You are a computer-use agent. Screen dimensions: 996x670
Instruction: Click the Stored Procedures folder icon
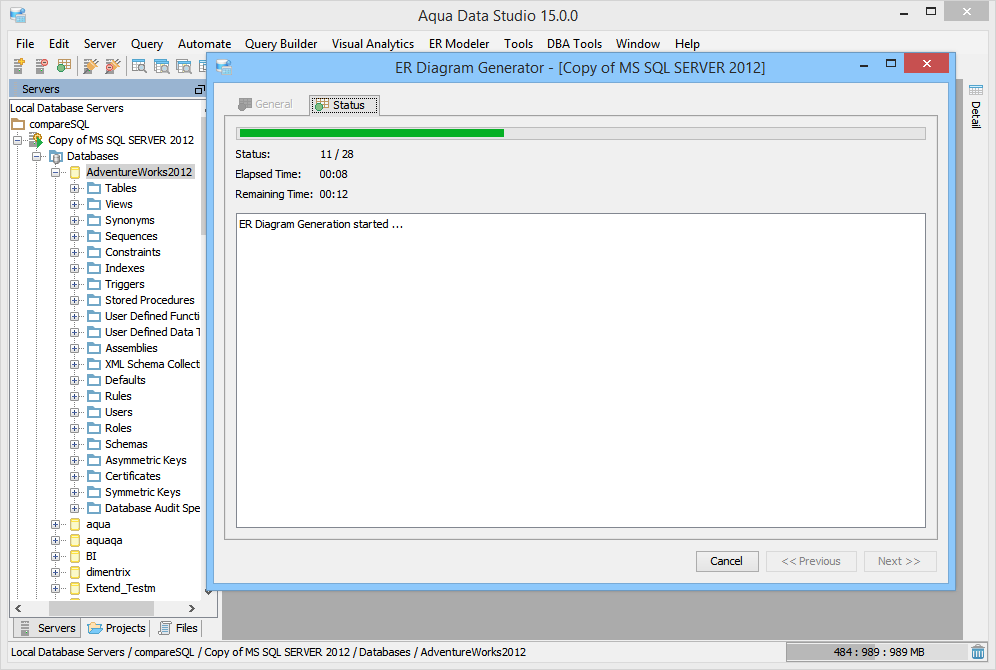(94, 300)
